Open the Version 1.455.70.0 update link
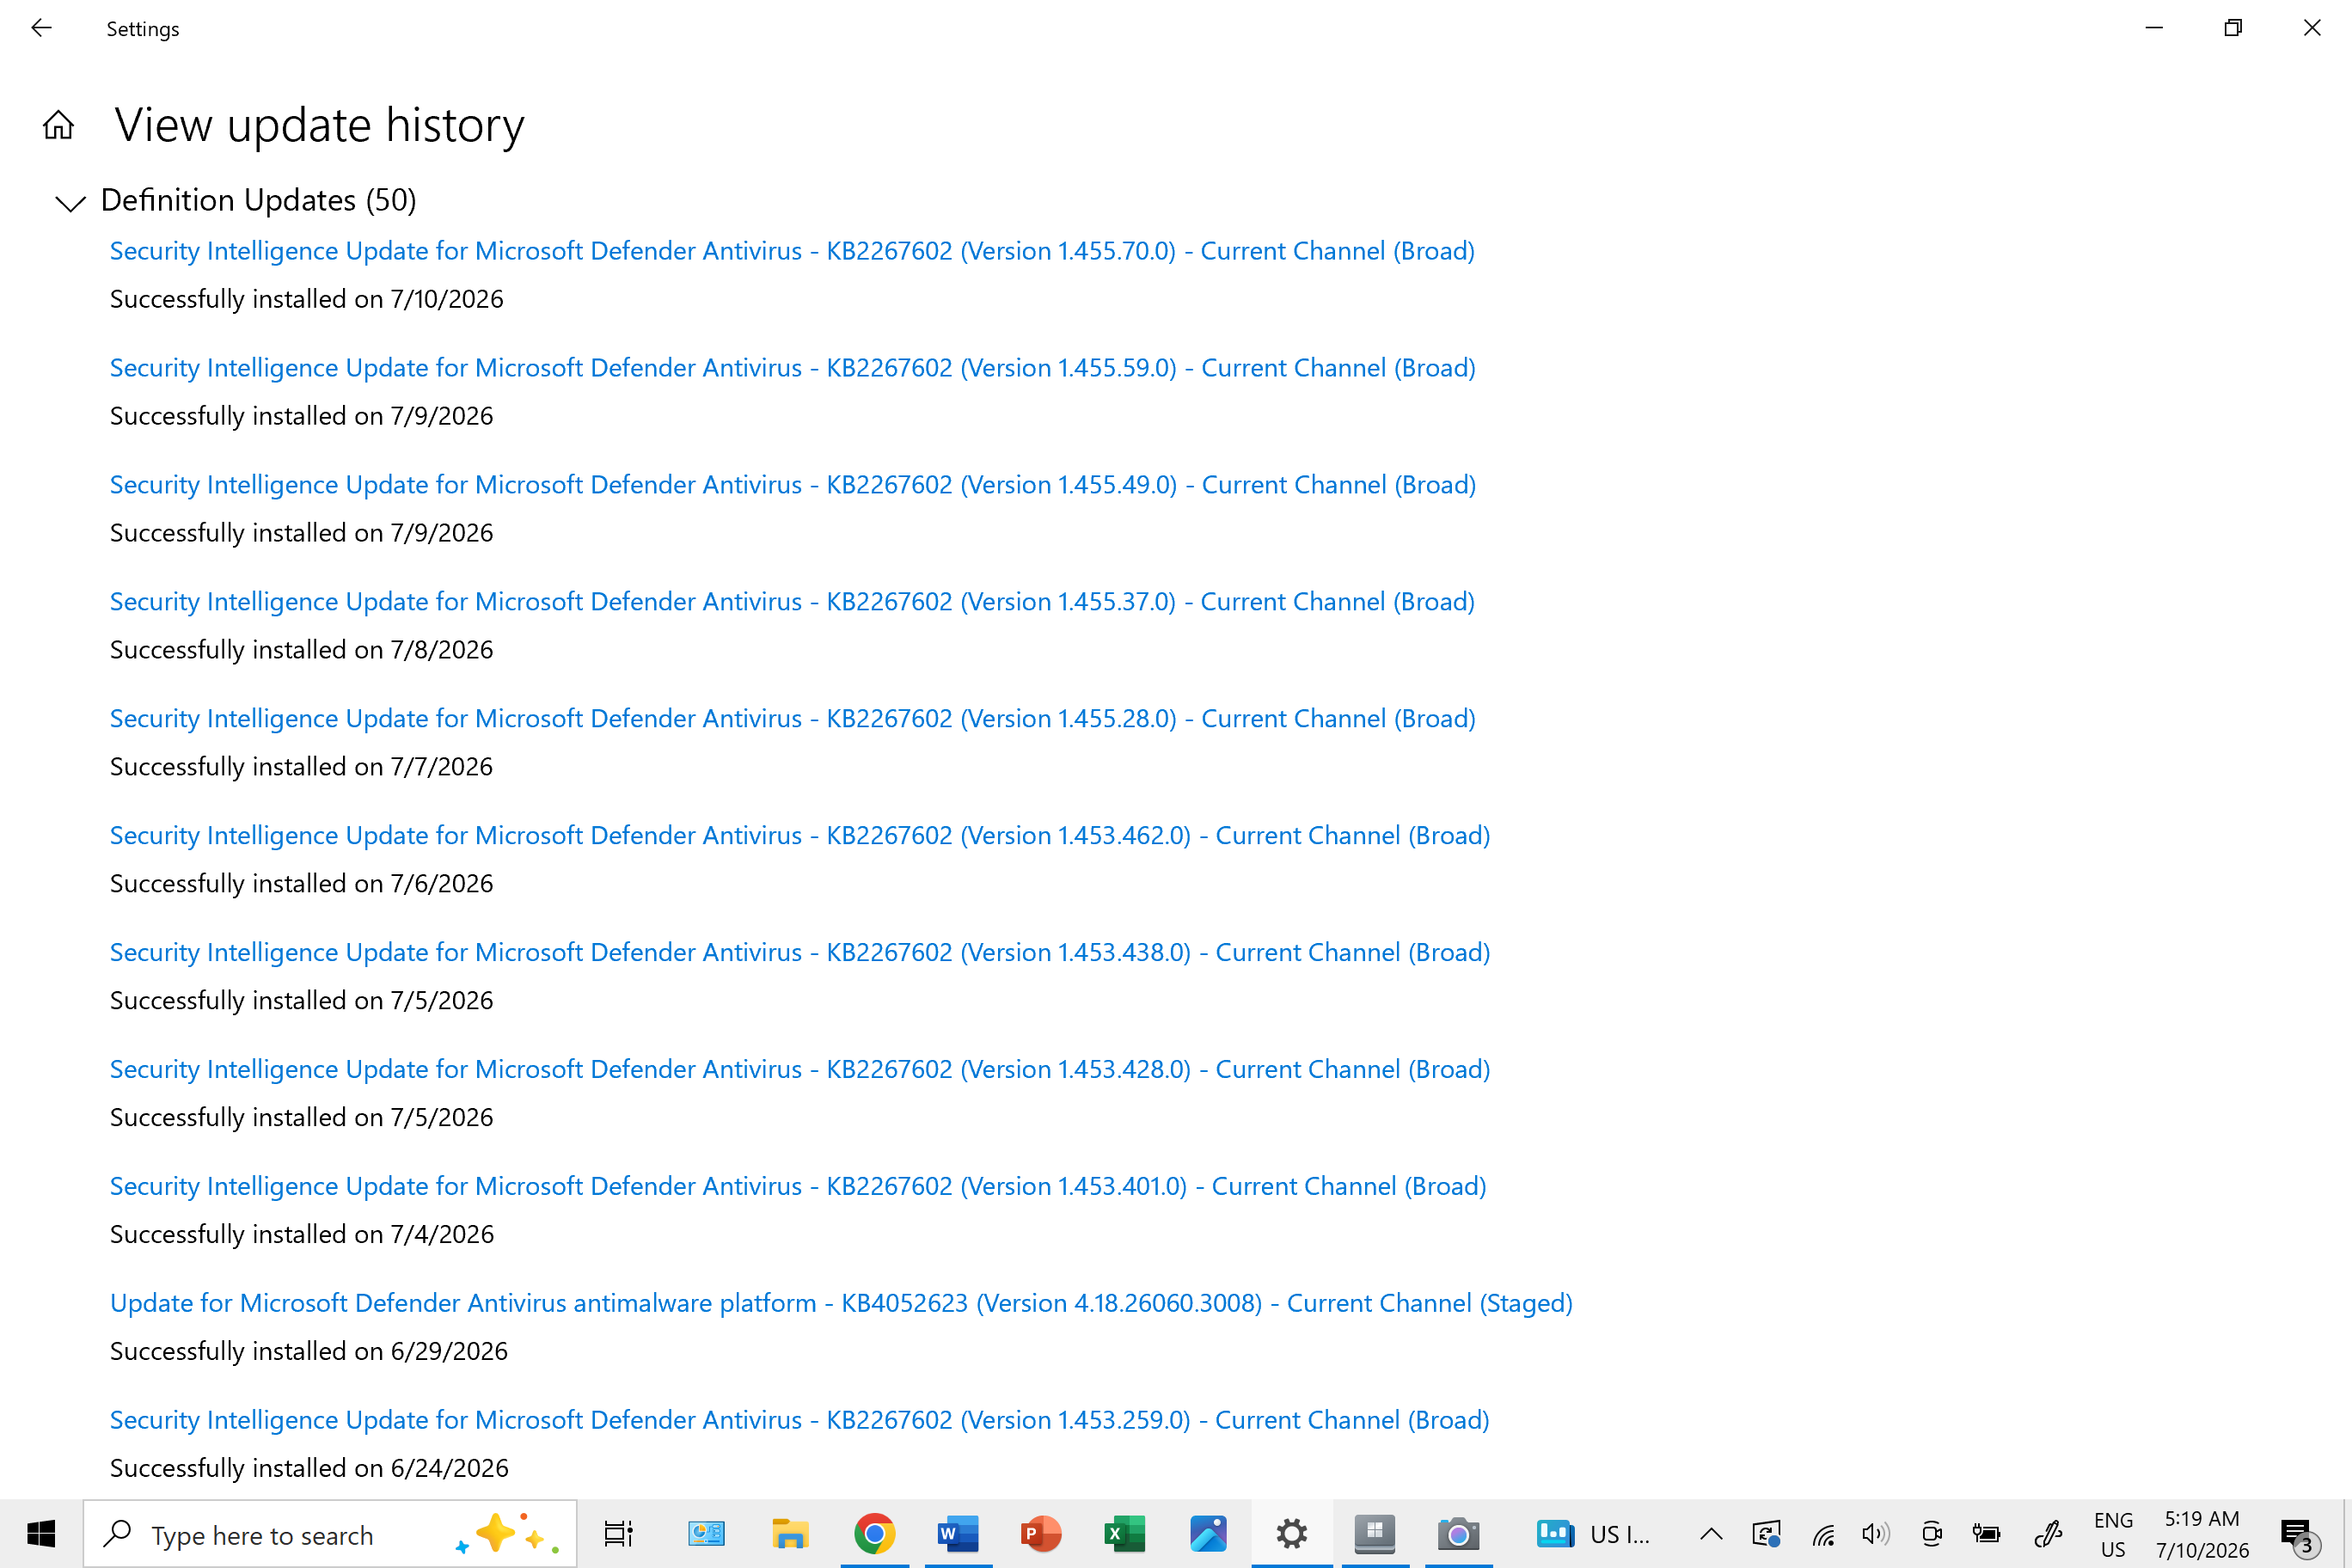The width and height of the screenshot is (2352, 1568). coord(792,251)
